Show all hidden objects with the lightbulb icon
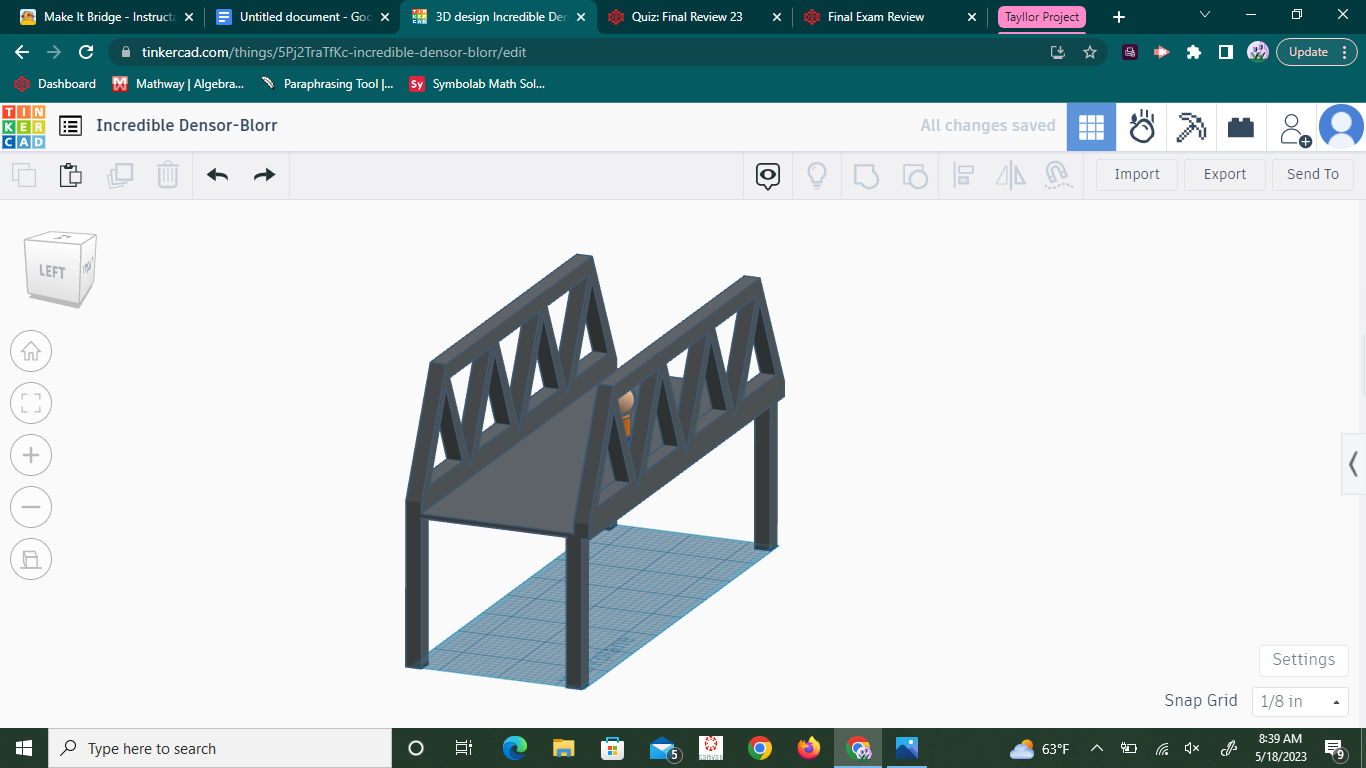 [817, 175]
